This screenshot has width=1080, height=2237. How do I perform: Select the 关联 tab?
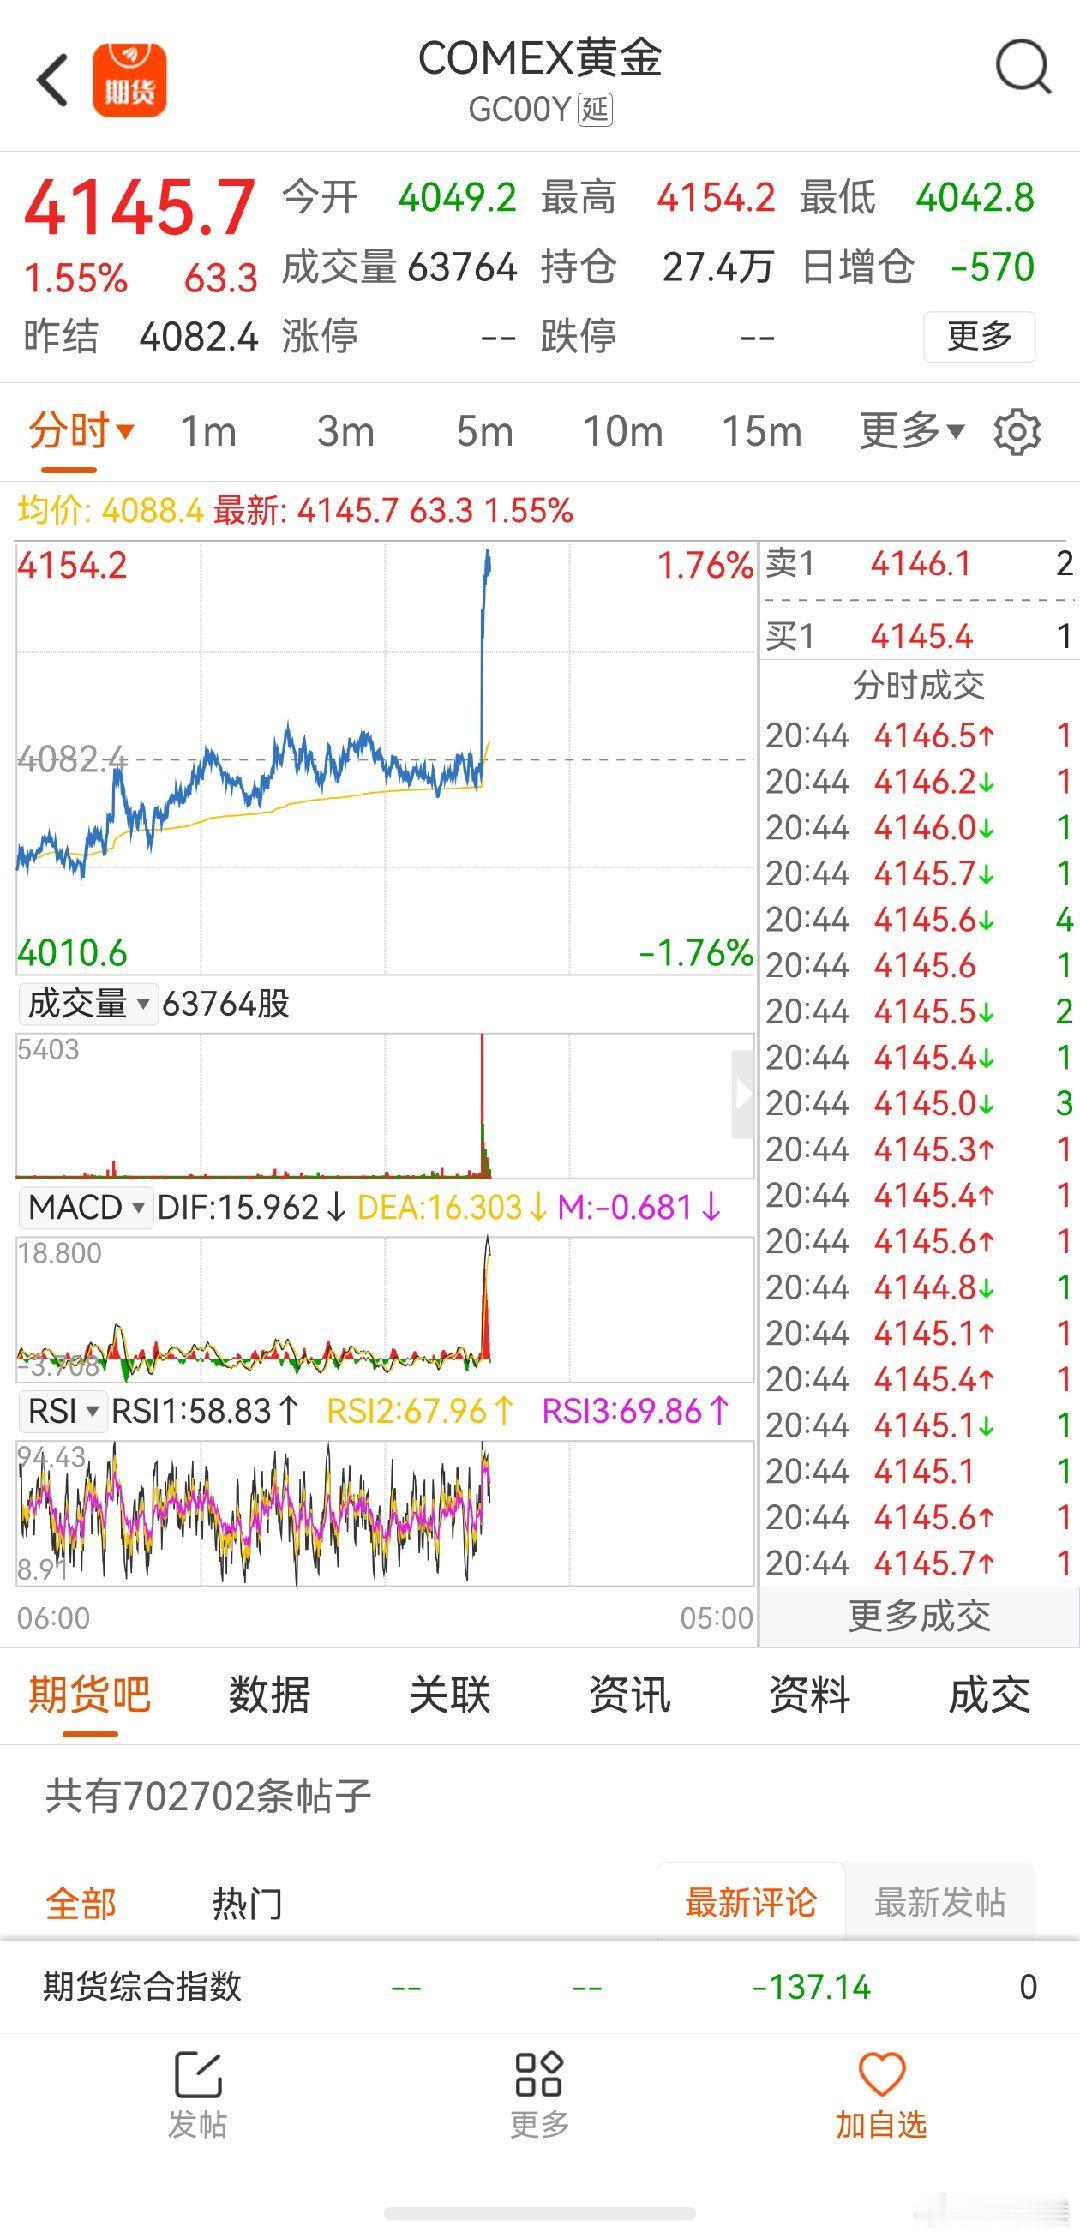[450, 1695]
